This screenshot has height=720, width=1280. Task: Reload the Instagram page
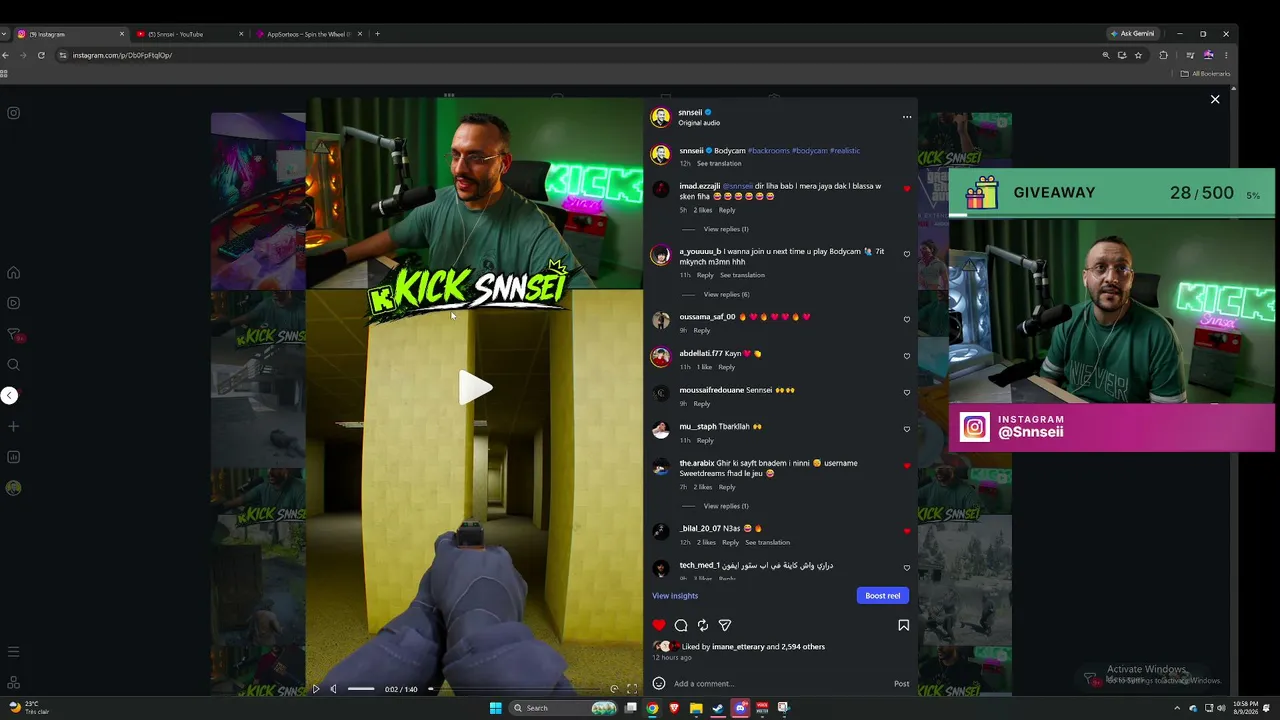(41, 55)
